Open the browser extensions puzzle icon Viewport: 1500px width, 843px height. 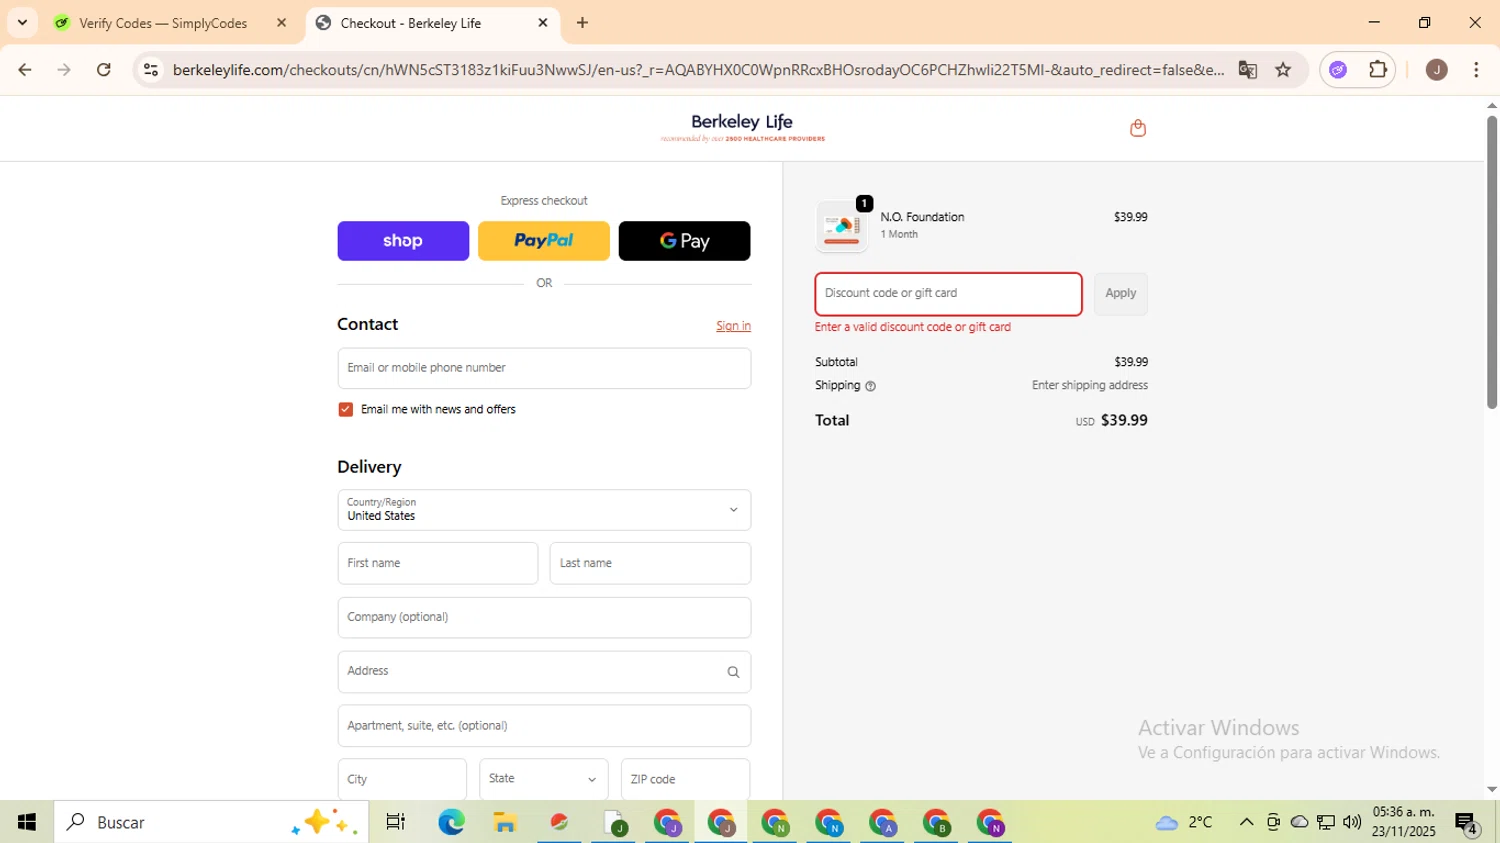pos(1378,70)
